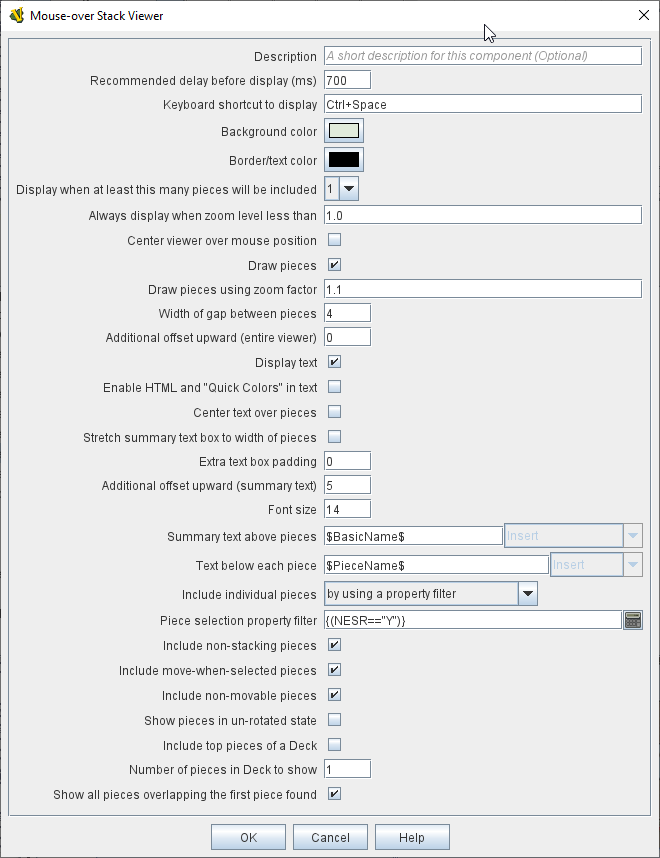Close the Mouse-over Stack Viewer window

644,15
